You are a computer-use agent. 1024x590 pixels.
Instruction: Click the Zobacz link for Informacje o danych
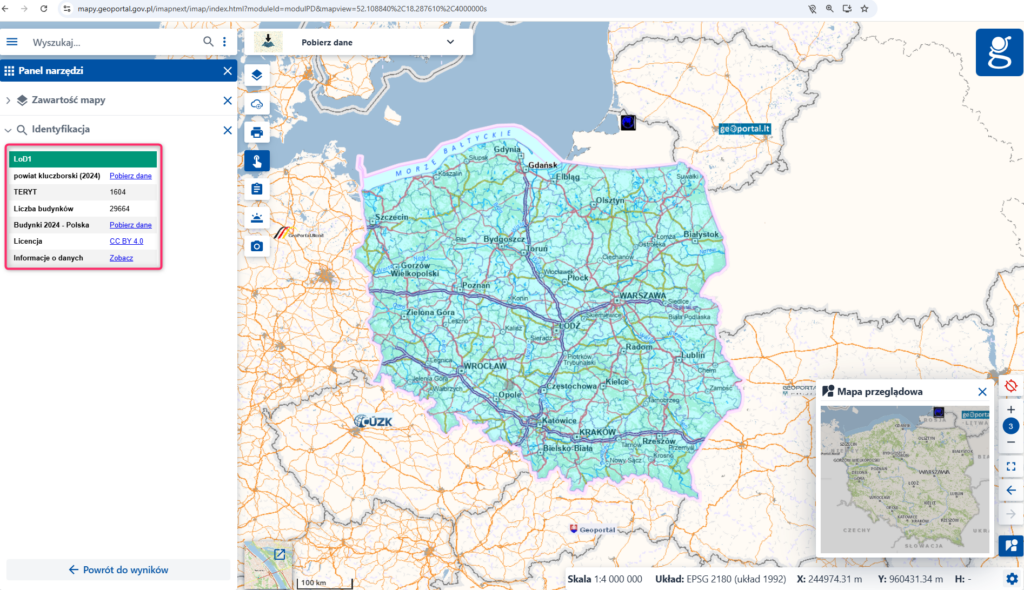point(121,258)
